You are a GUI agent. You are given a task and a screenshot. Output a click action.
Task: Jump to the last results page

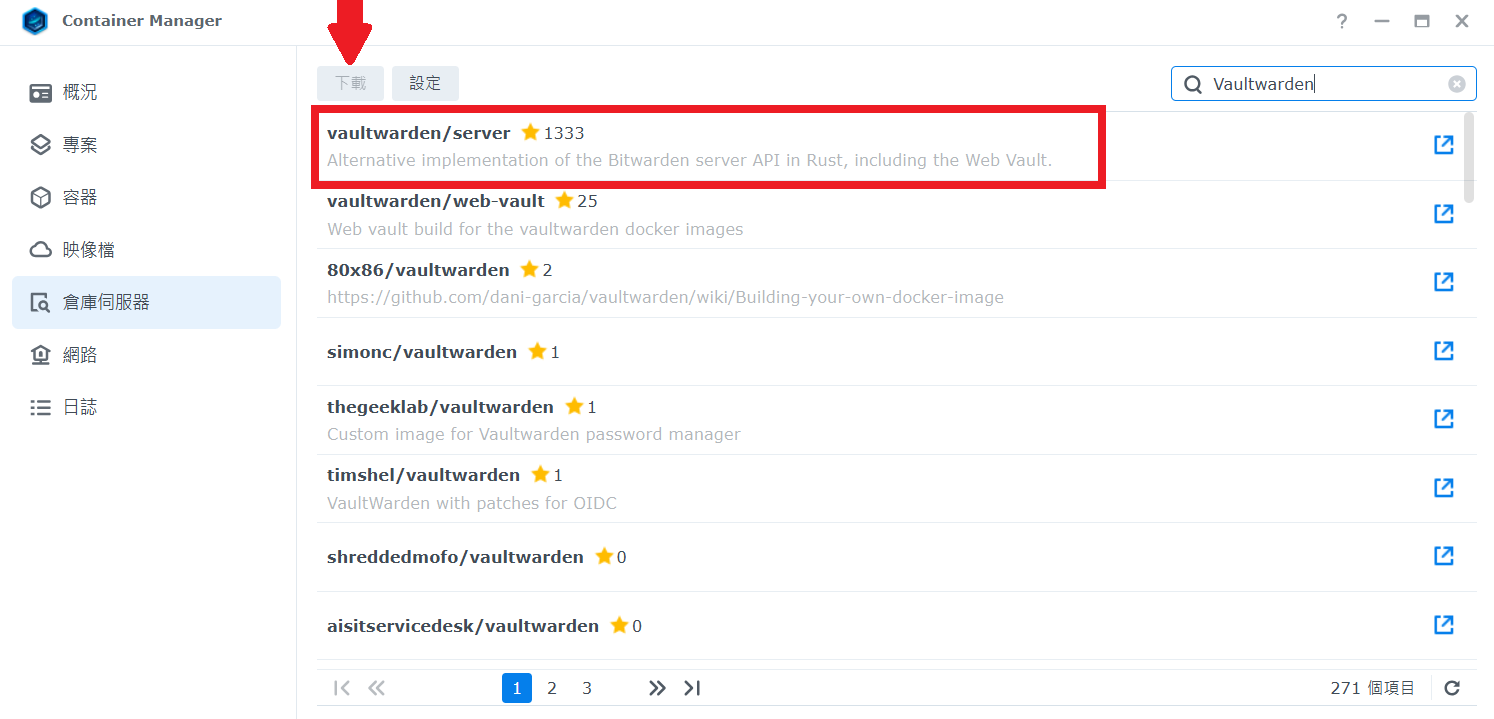tap(692, 688)
